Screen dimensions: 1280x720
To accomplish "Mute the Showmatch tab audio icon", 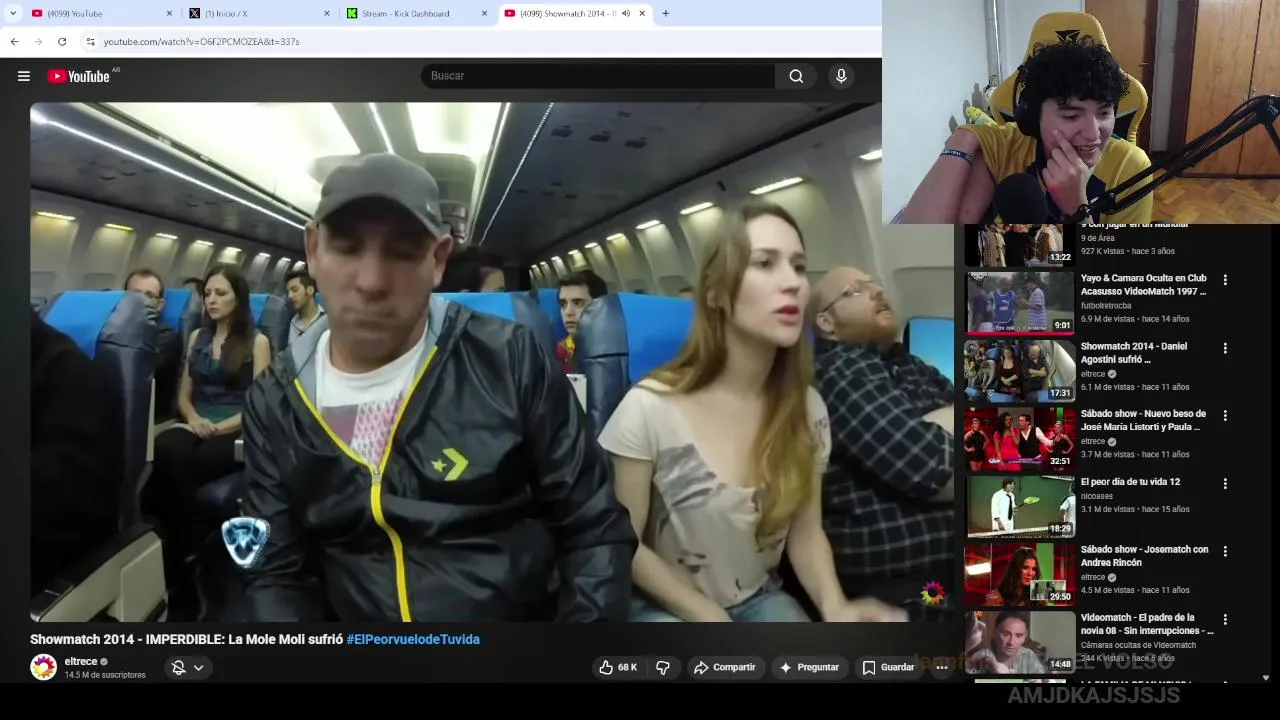I will pyautogui.click(x=626, y=13).
